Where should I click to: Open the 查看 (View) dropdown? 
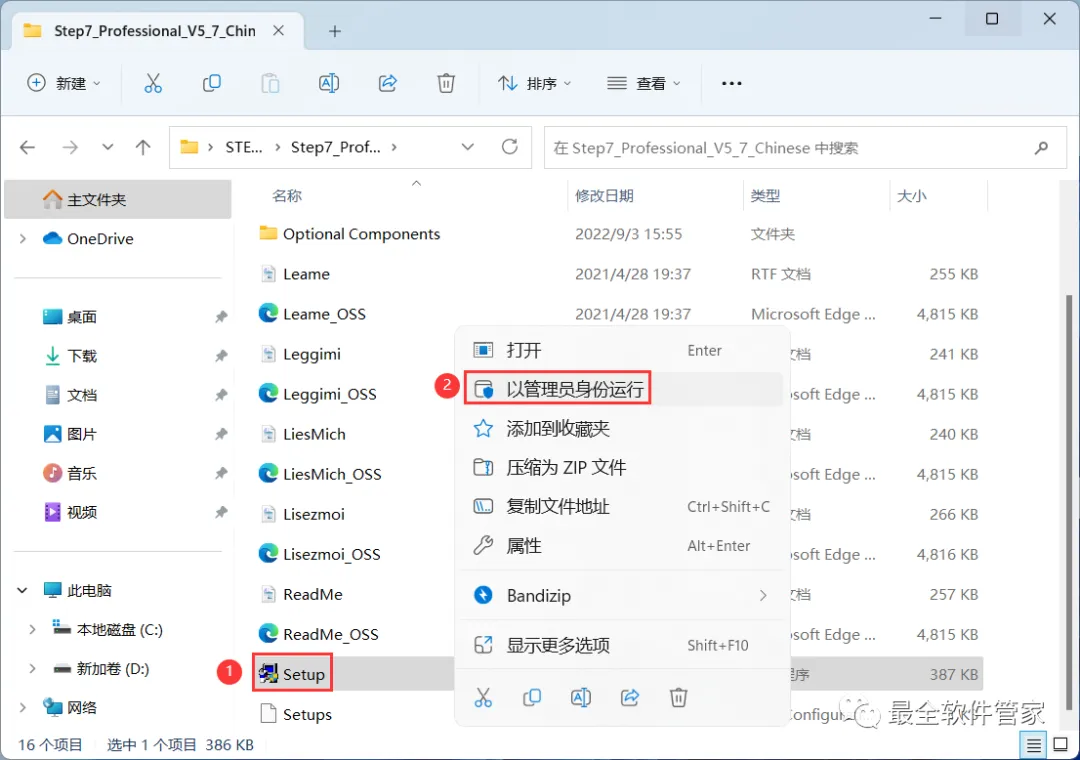pos(643,83)
